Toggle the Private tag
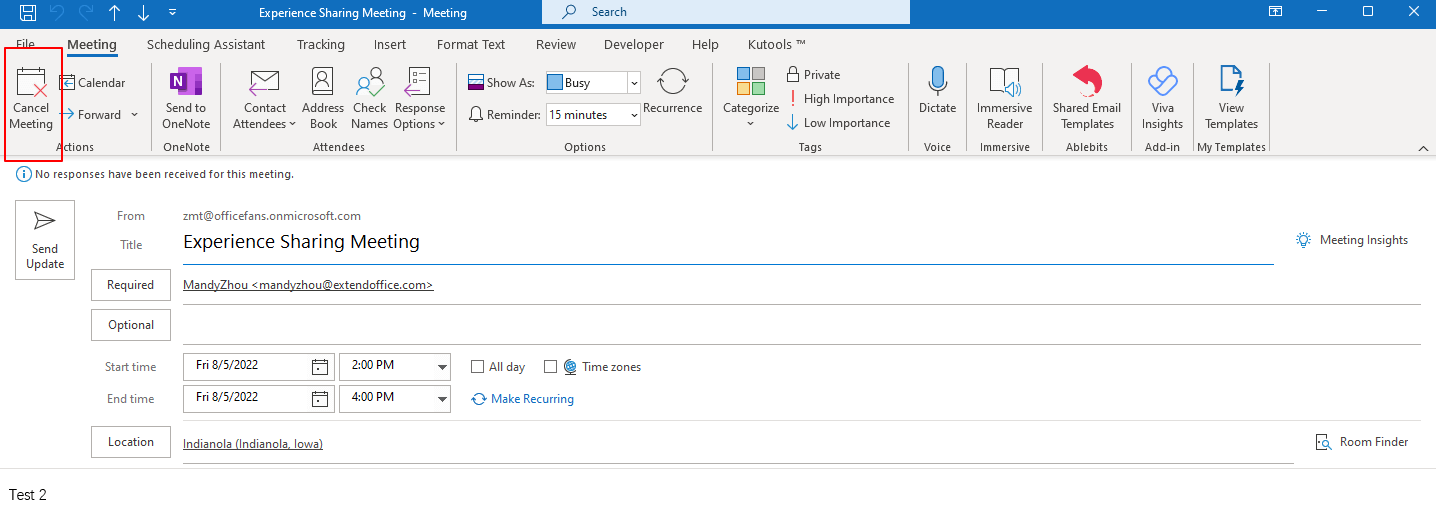 point(812,75)
